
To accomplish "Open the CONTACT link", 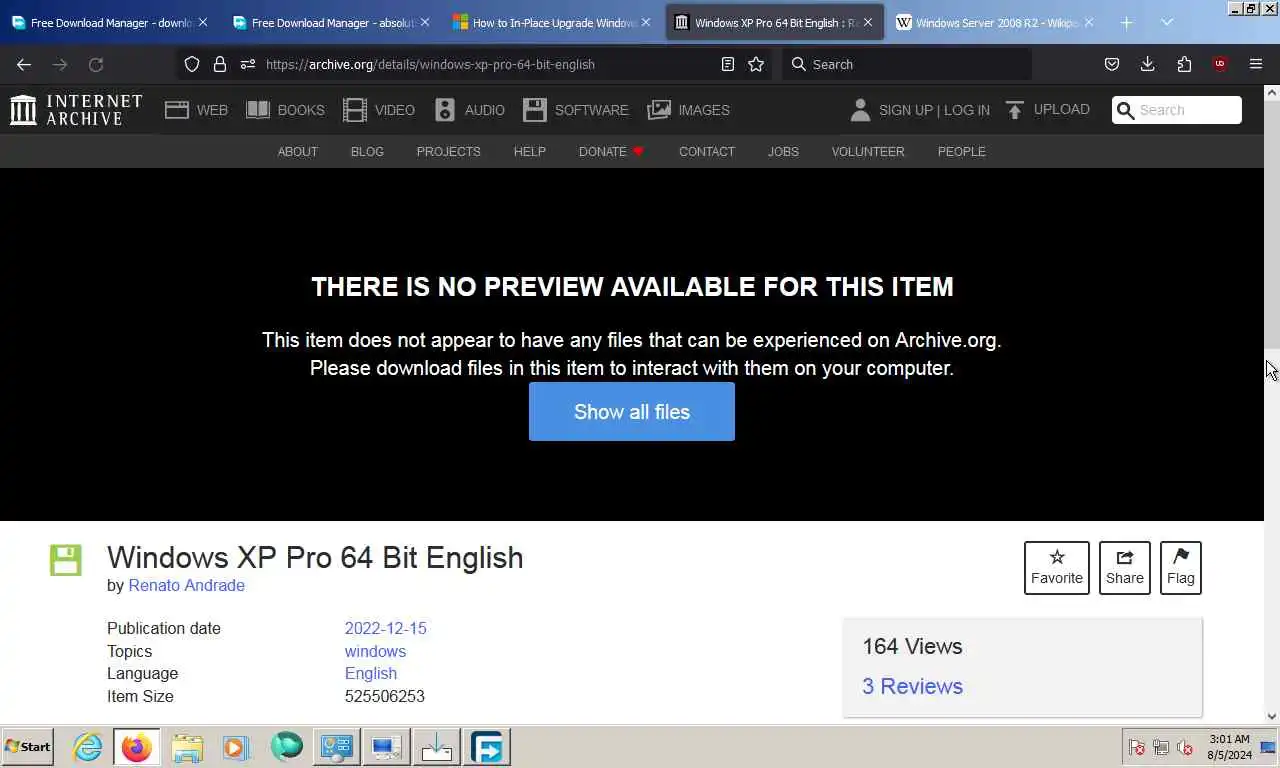I will [x=707, y=152].
